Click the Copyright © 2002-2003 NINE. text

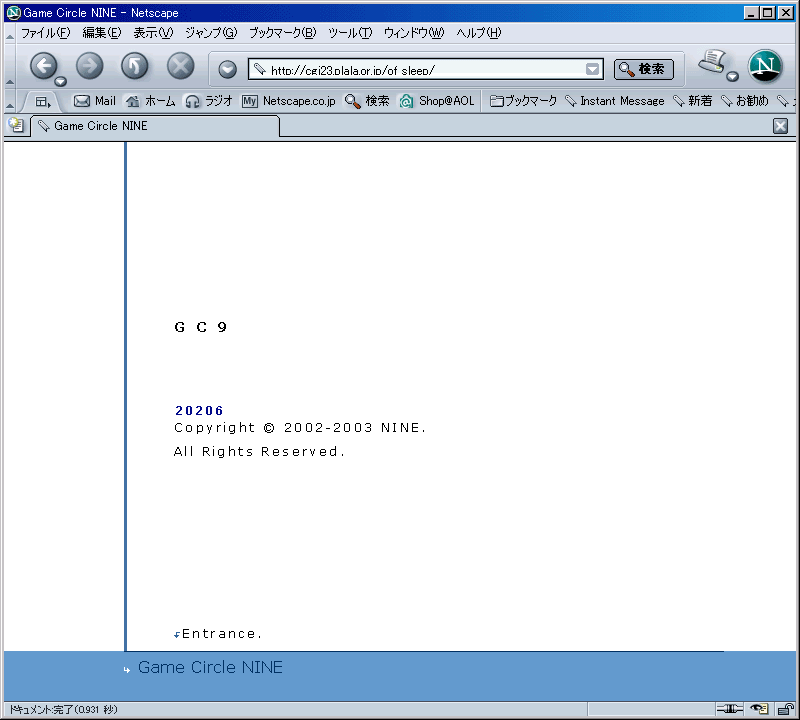click(x=299, y=428)
